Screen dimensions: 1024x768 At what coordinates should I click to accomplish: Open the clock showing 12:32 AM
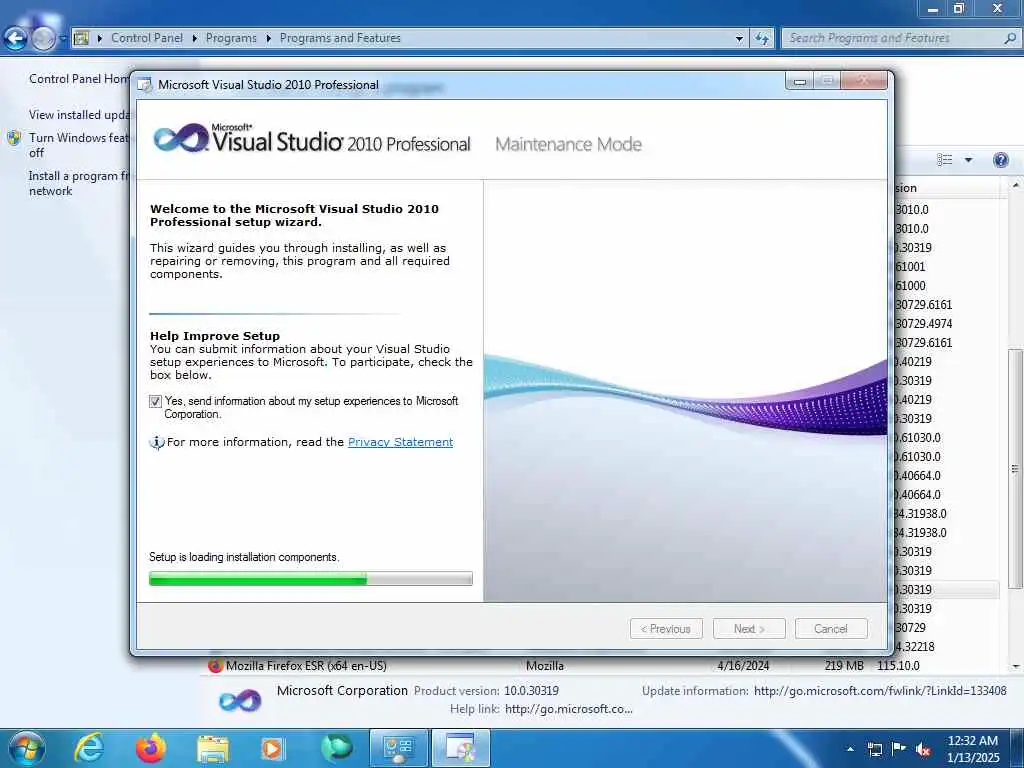pyautogui.click(x=973, y=749)
